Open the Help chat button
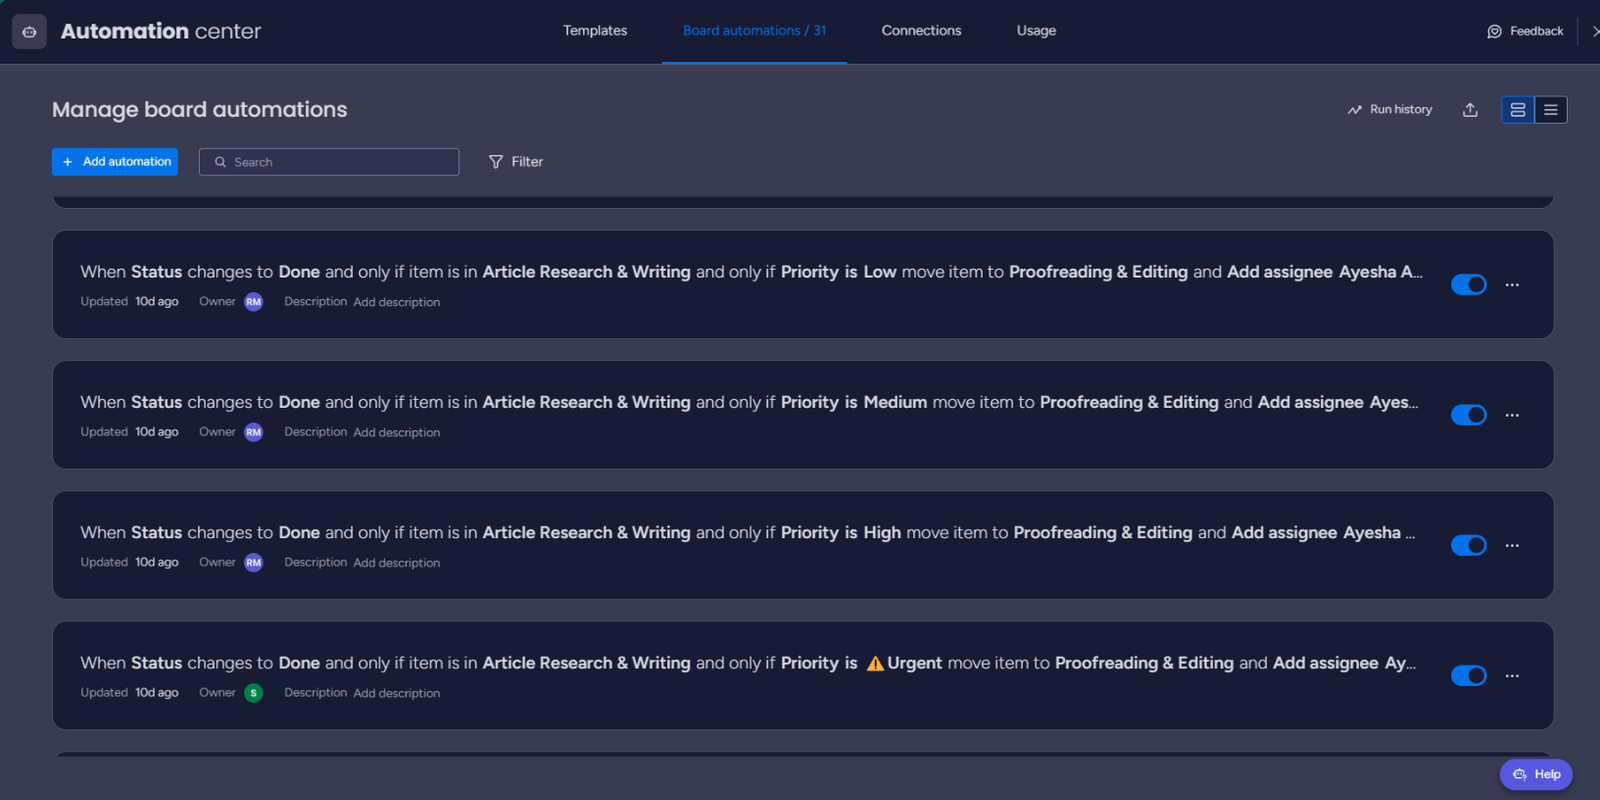This screenshot has width=1600, height=800. point(1536,774)
